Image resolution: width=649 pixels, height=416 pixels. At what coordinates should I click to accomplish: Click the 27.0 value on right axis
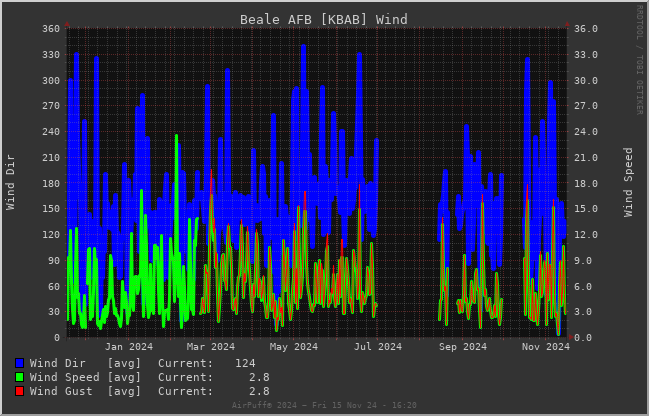pos(586,106)
